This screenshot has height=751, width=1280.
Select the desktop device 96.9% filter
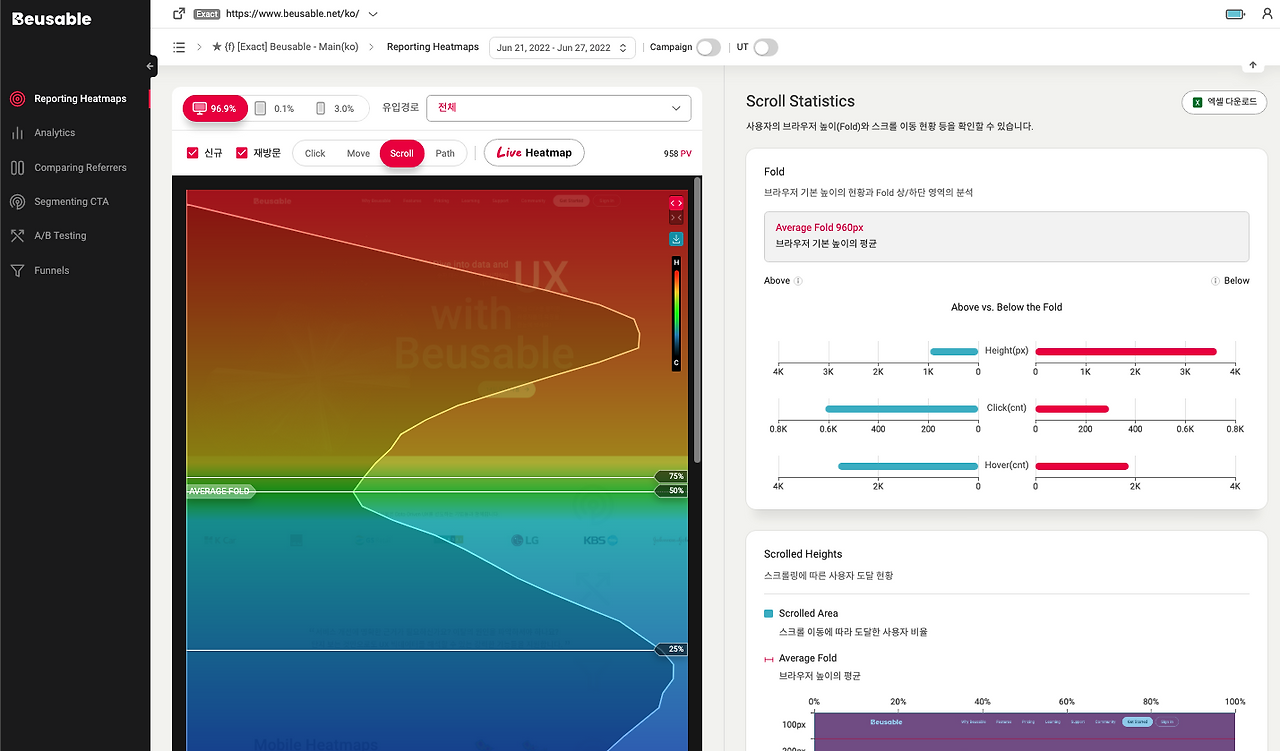pos(215,108)
